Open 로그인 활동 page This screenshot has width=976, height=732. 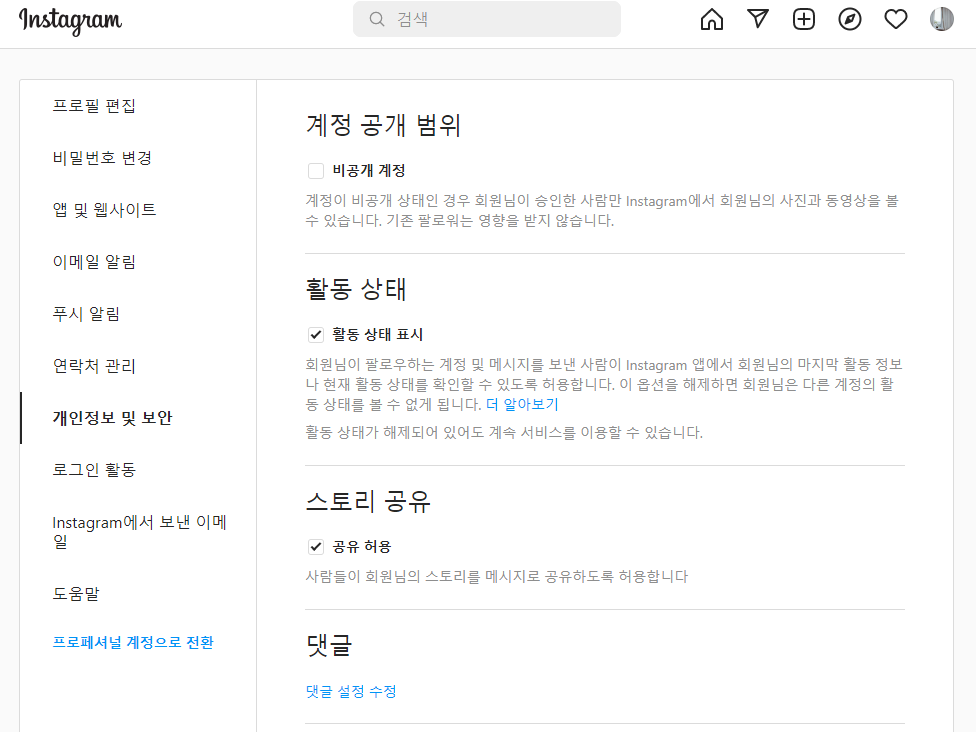94,470
